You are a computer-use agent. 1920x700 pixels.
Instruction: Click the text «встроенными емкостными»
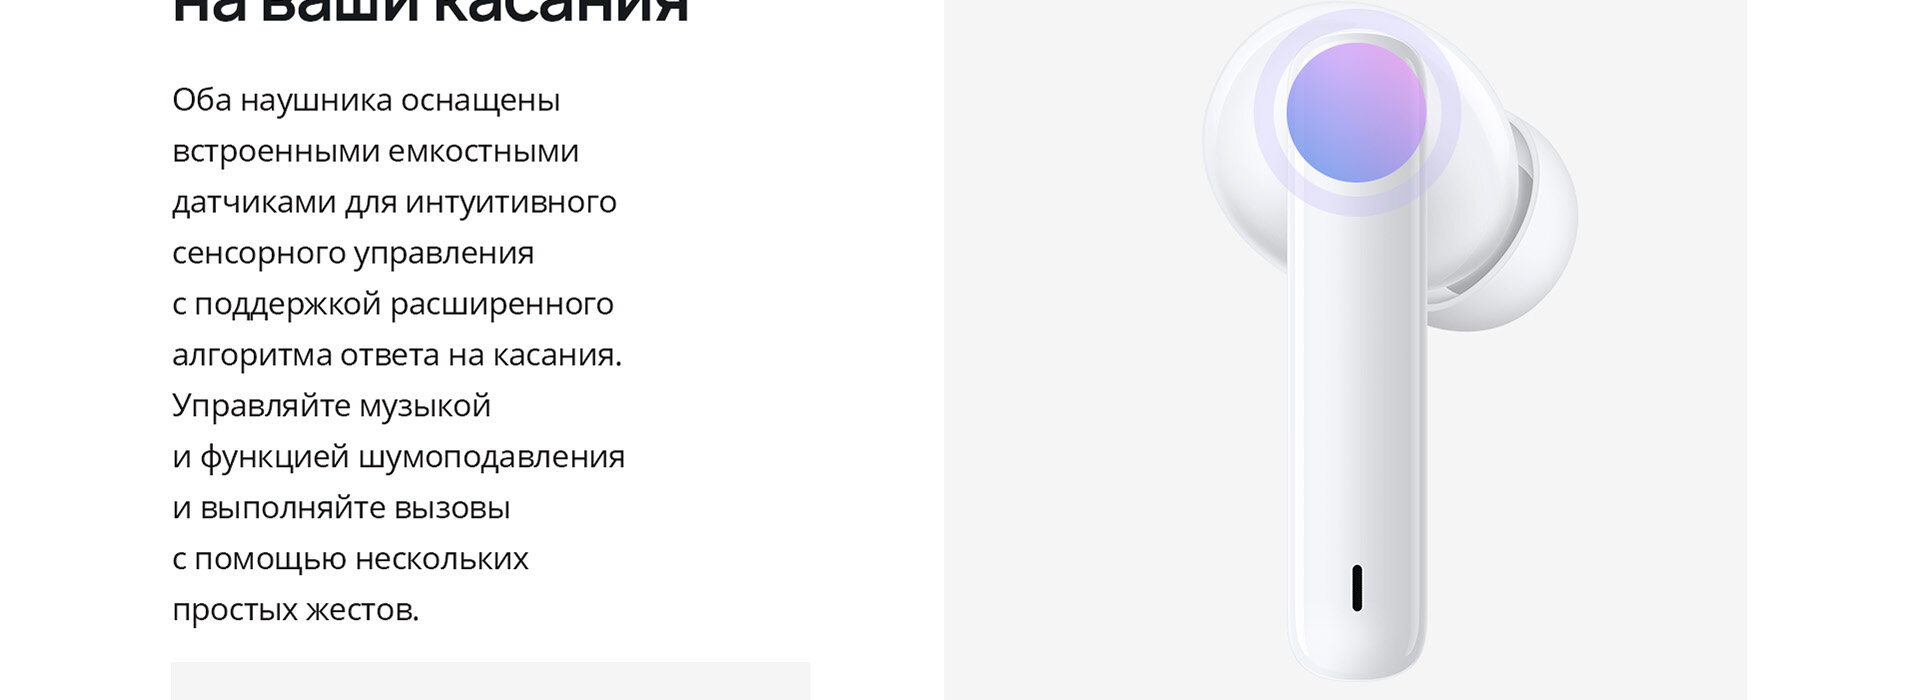tap(375, 151)
